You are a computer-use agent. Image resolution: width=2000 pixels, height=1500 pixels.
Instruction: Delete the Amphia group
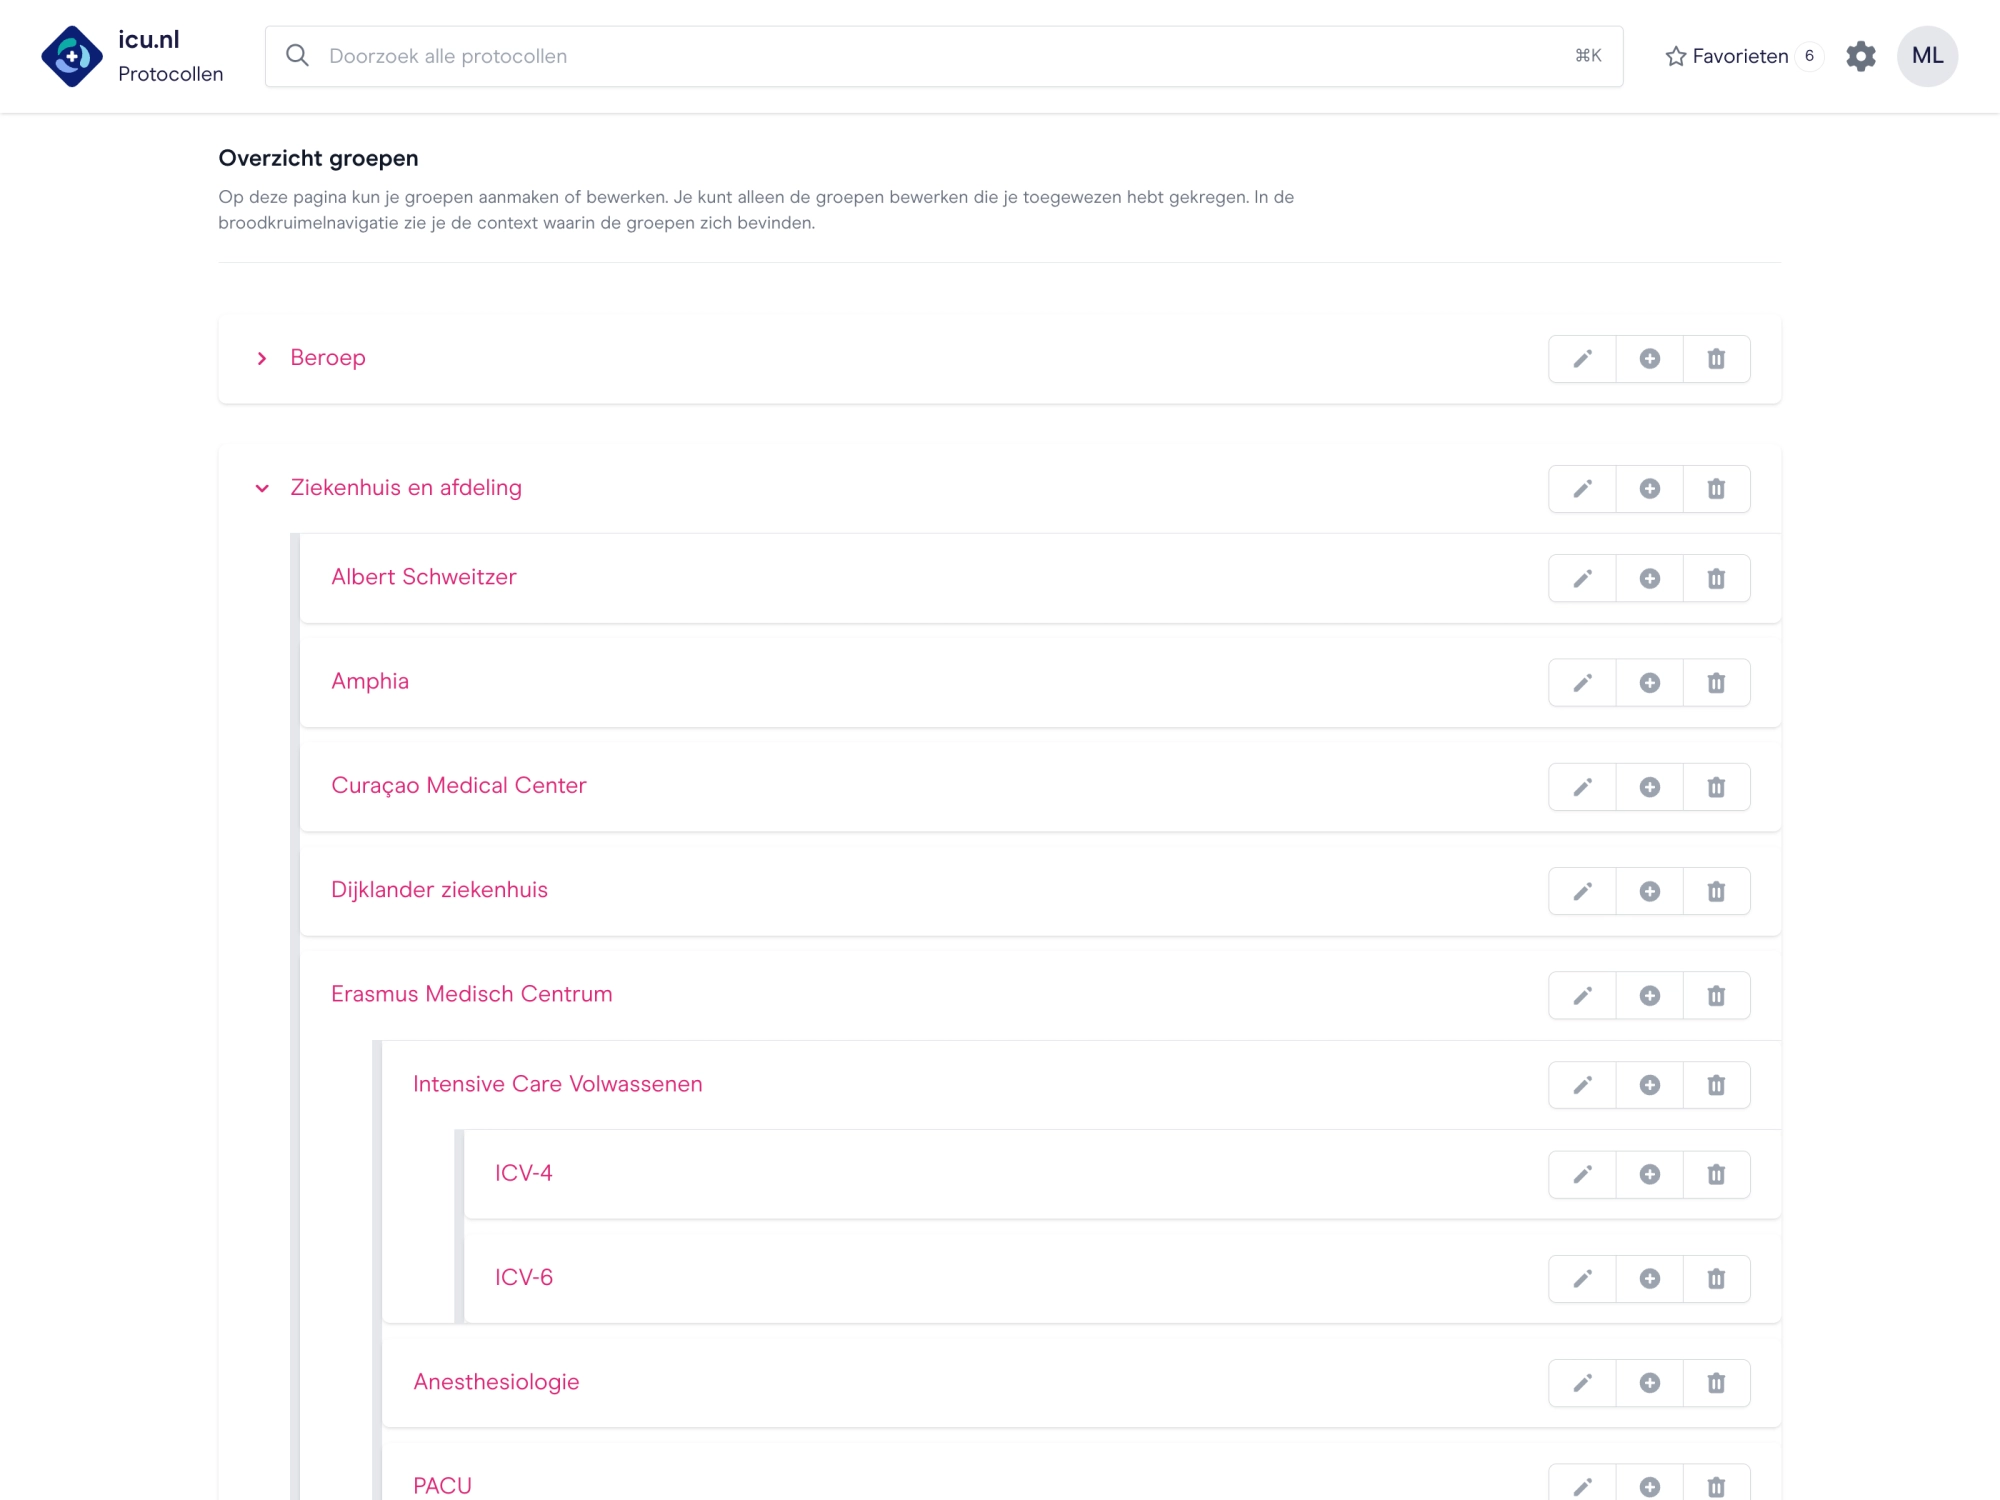coord(1716,683)
